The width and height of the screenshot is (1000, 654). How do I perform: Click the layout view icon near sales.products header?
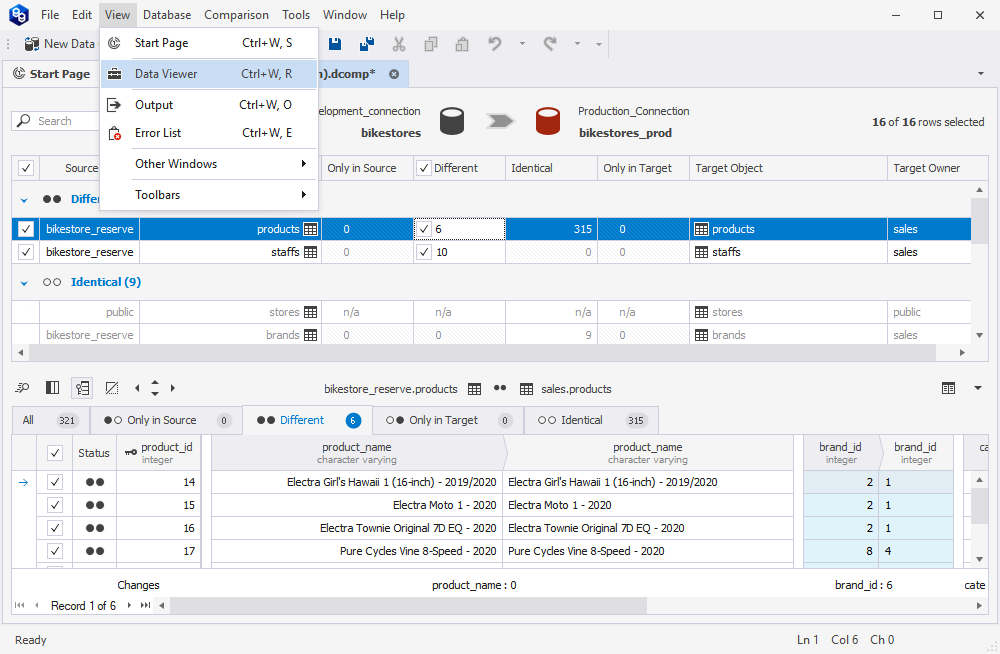tap(948, 388)
